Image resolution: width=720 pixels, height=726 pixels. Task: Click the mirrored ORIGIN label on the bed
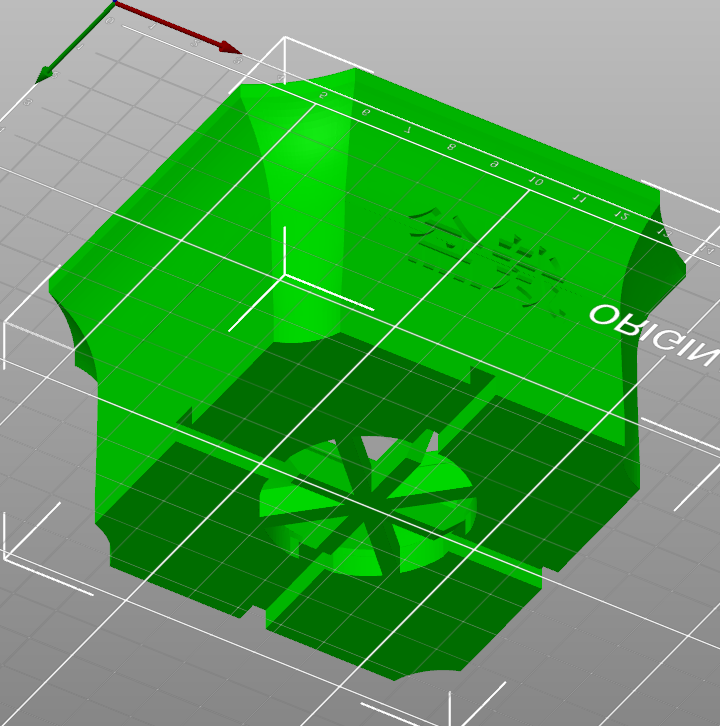tap(654, 337)
